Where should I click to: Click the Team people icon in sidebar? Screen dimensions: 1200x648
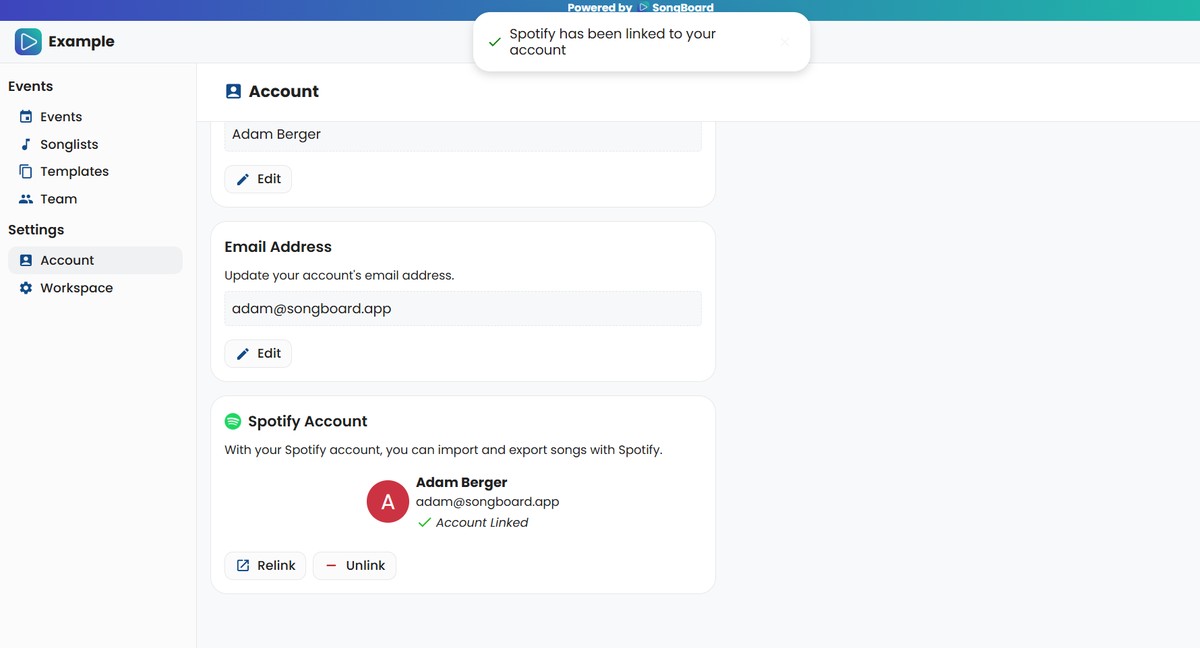coord(26,199)
